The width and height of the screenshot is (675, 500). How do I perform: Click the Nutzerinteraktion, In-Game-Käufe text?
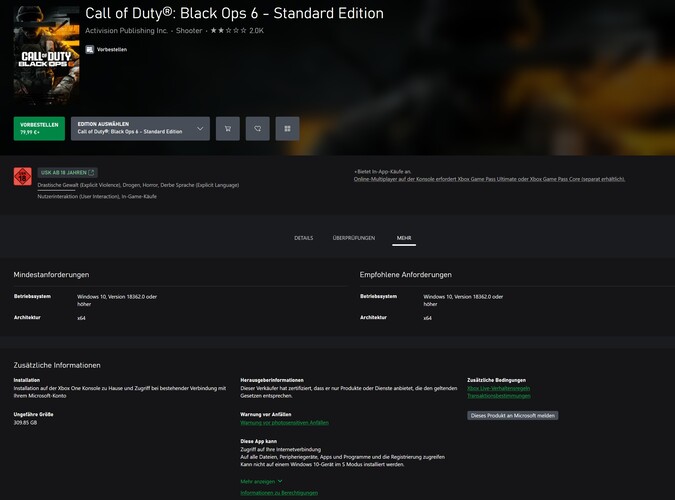pos(97,196)
